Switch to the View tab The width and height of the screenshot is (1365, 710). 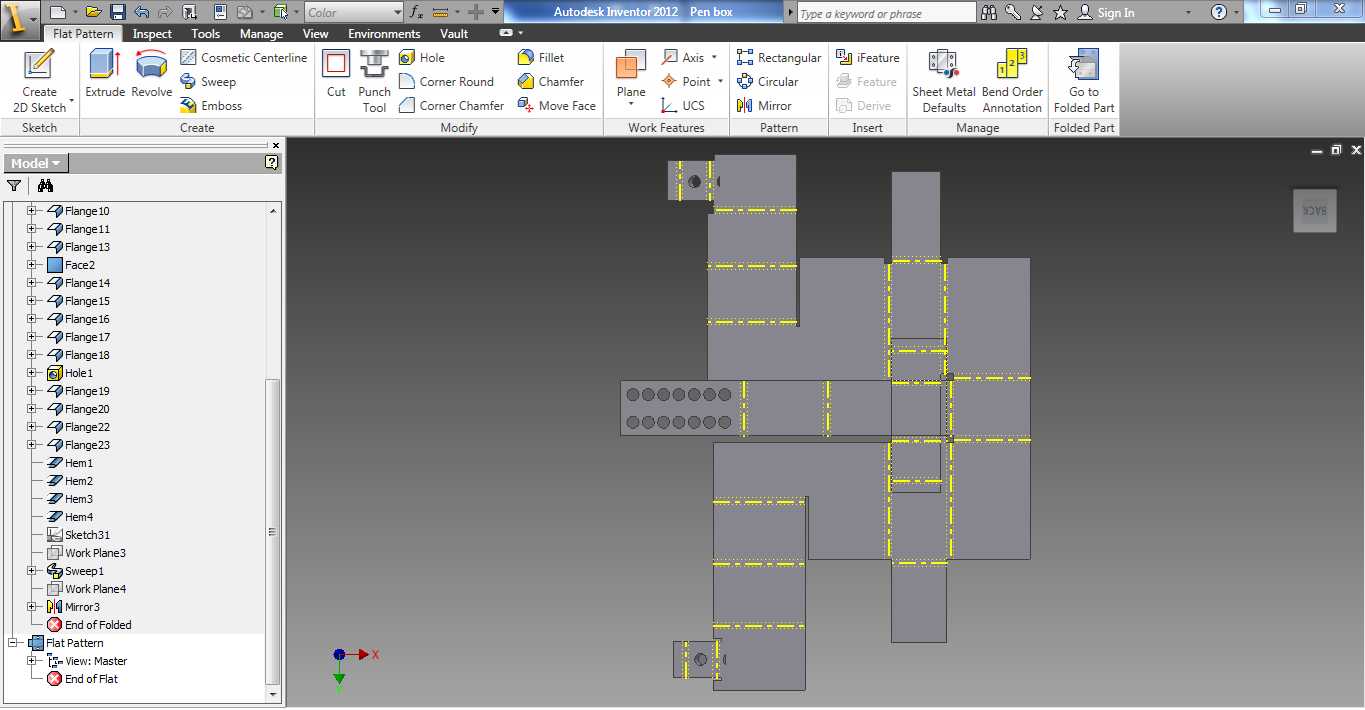coord(315,33)
